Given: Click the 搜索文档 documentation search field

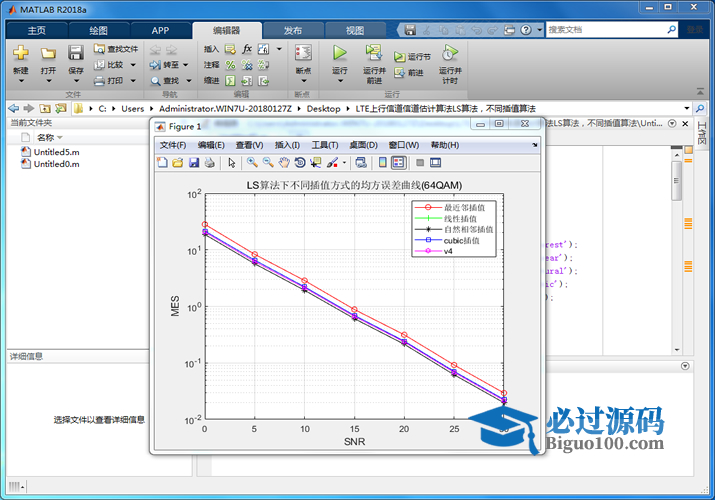Looking at the screenshot, I should click(x=606, y=30).
